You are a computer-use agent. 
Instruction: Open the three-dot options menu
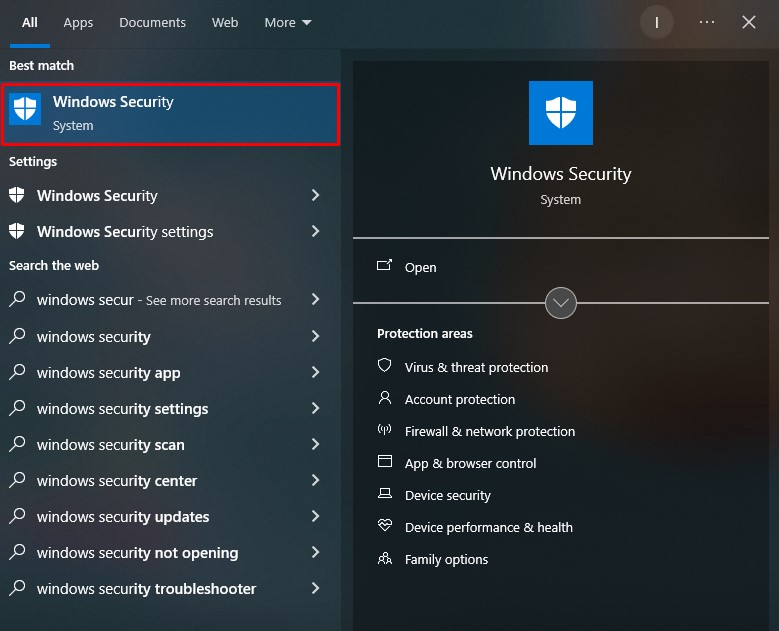coord(706,22)
